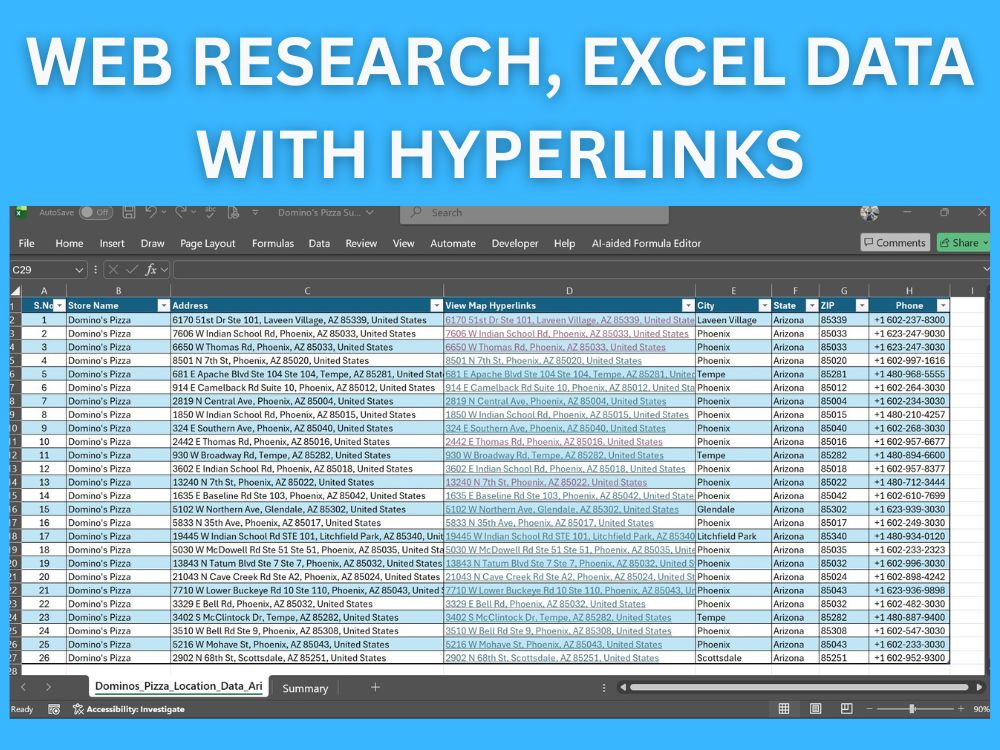
Task: Click the Excel app icon in title bar
Action: 21,212
